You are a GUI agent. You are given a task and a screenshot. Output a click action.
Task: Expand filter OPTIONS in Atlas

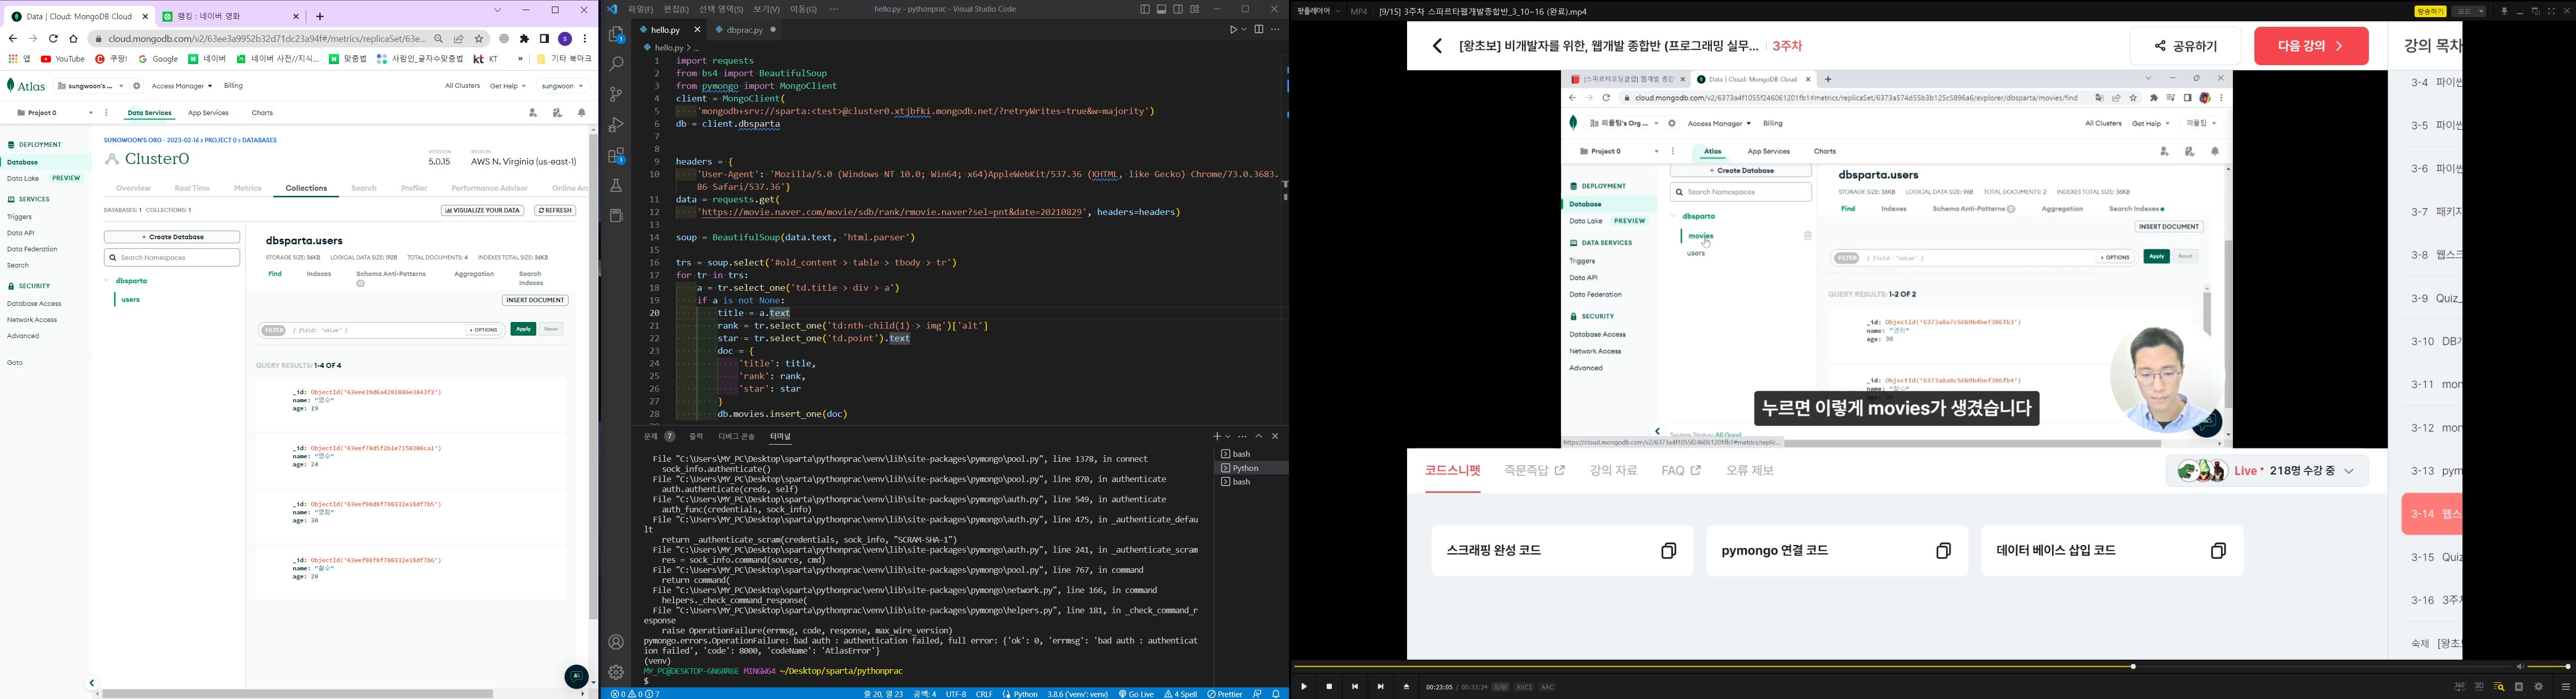pos(483,330)
